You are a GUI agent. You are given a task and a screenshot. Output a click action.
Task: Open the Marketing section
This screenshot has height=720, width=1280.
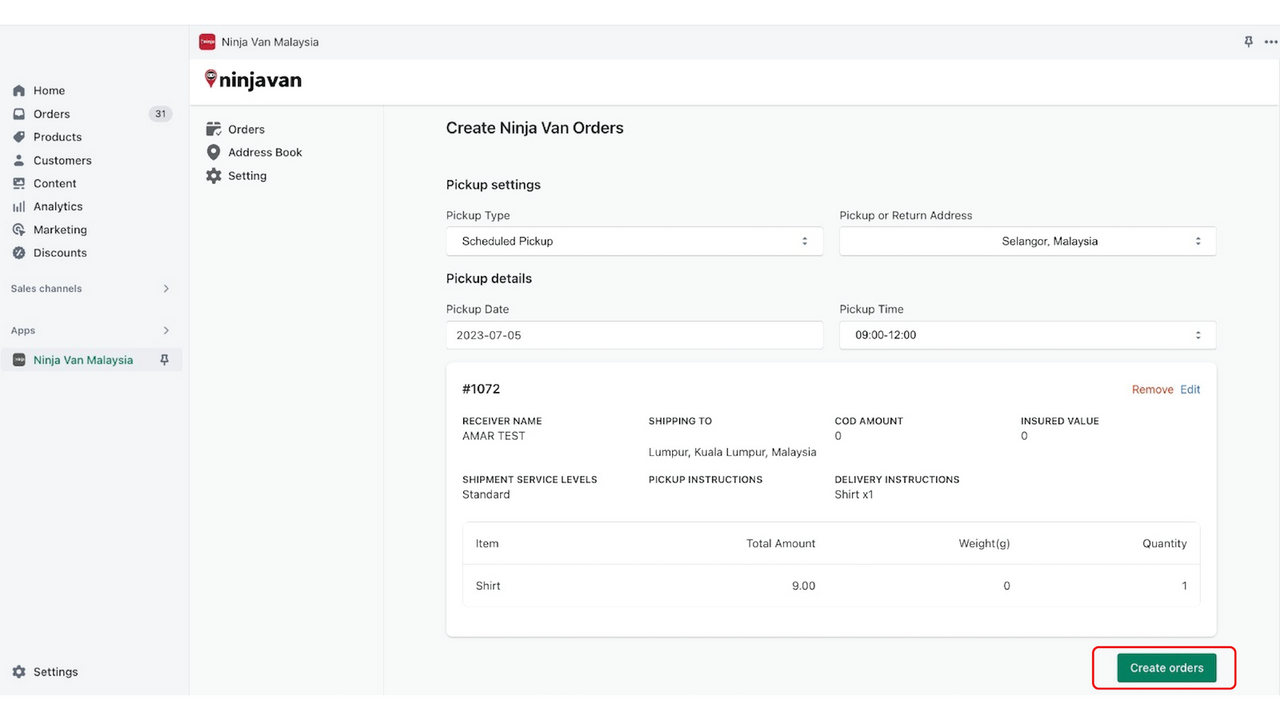click(59, 229)
